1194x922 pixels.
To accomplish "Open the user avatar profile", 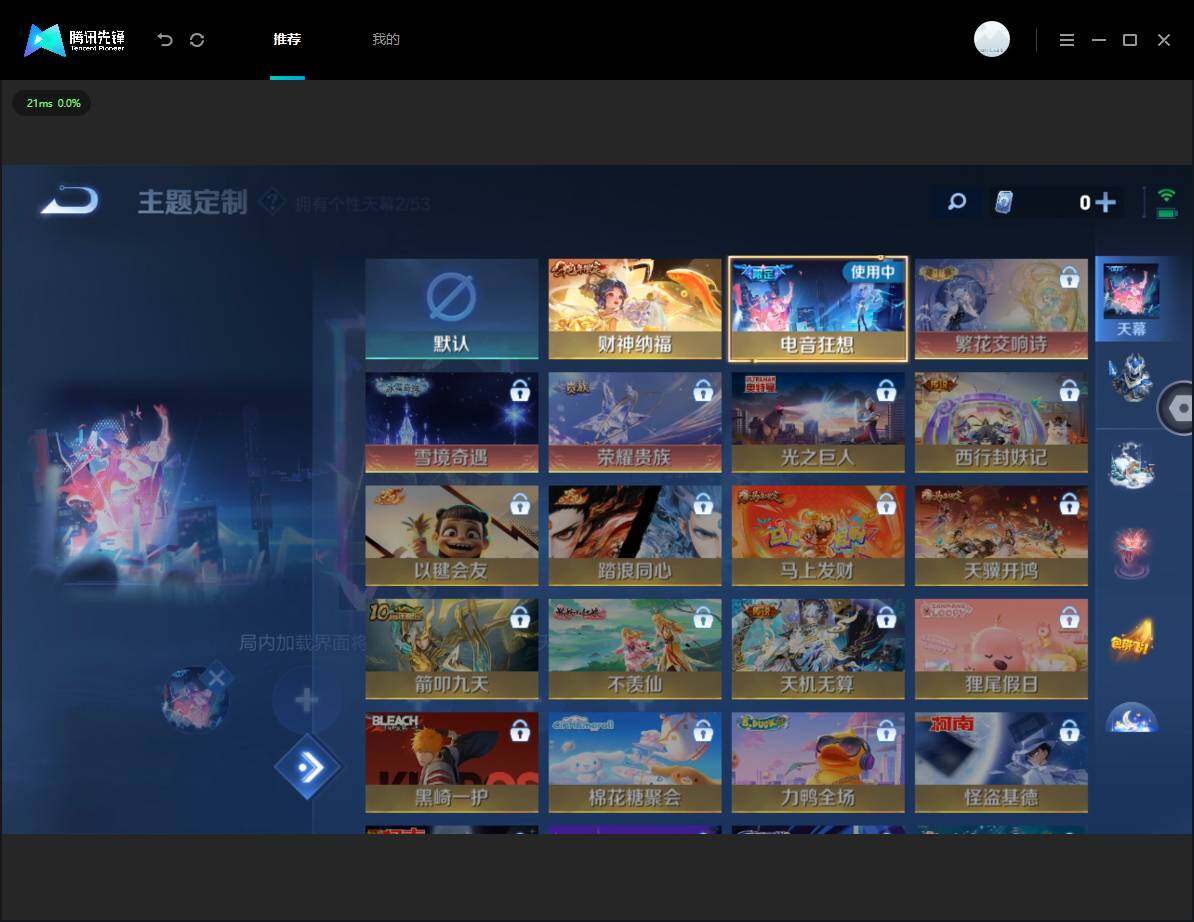I will 991,39.
